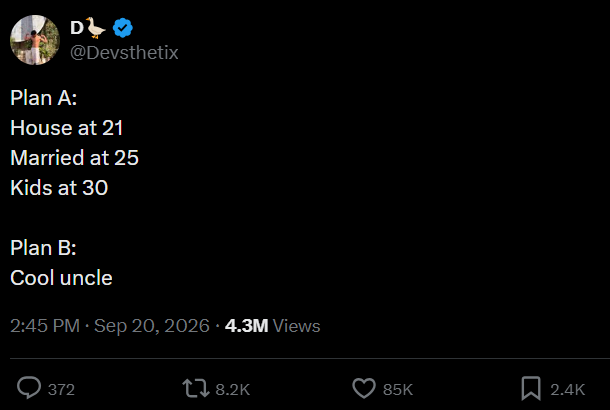Click the 372 replies count
This screenshot has width=610, height=410.
click(61, 389)
